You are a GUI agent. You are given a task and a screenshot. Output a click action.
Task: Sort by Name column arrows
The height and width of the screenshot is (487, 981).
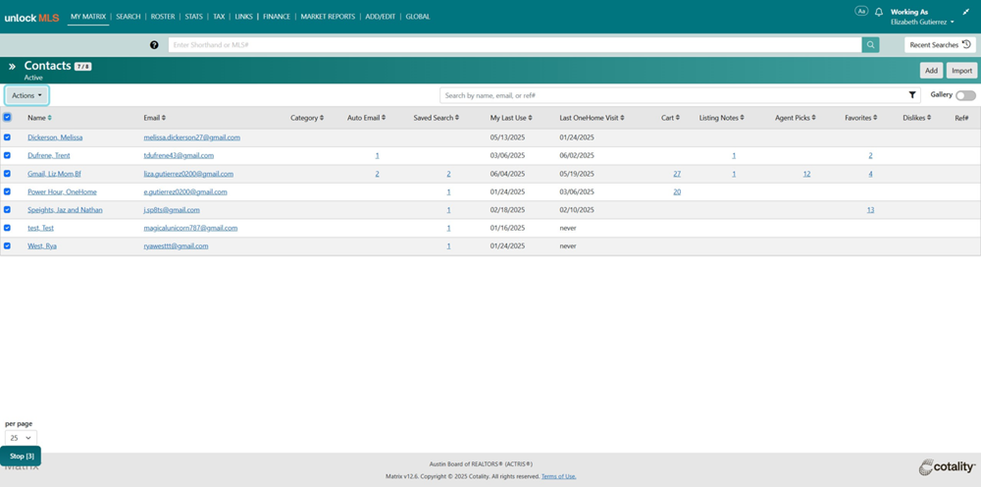[49, 118]
